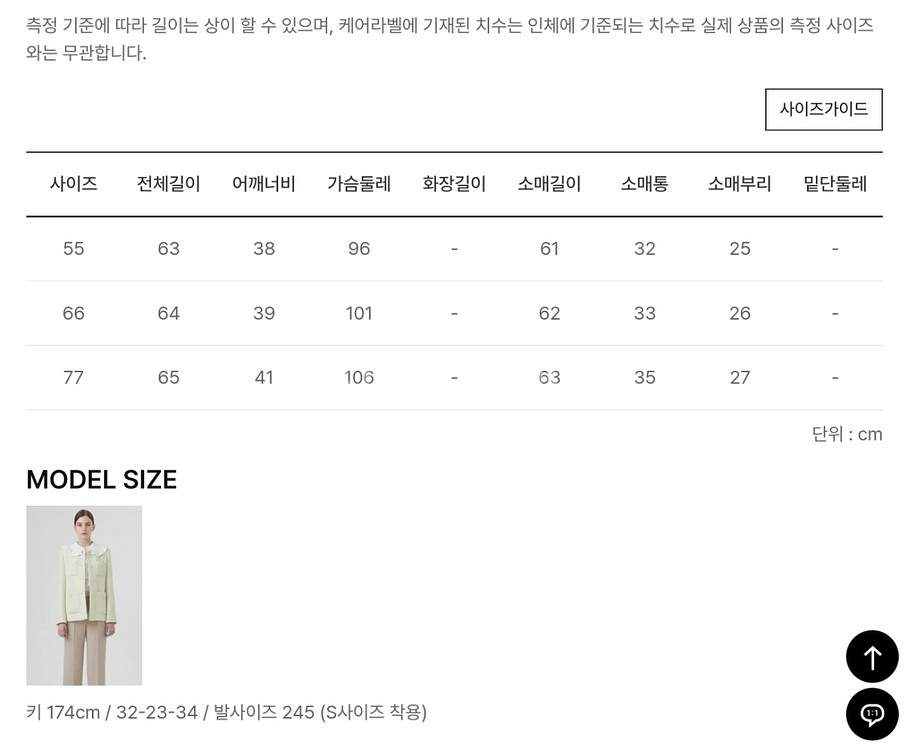Click the 어깨너비 column header
Screen dimensions: 909x750
[264, 184]
